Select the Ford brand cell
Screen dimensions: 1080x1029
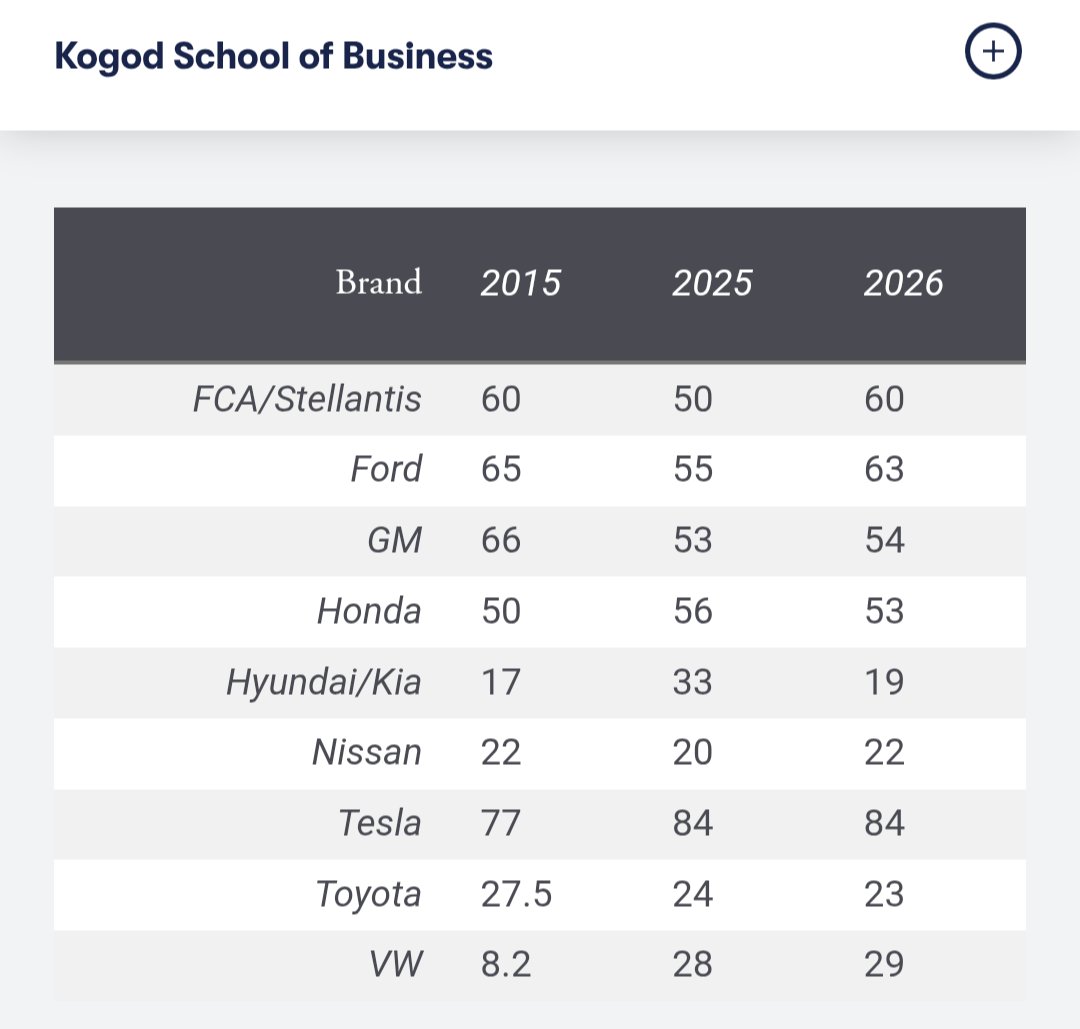[386, 469]
